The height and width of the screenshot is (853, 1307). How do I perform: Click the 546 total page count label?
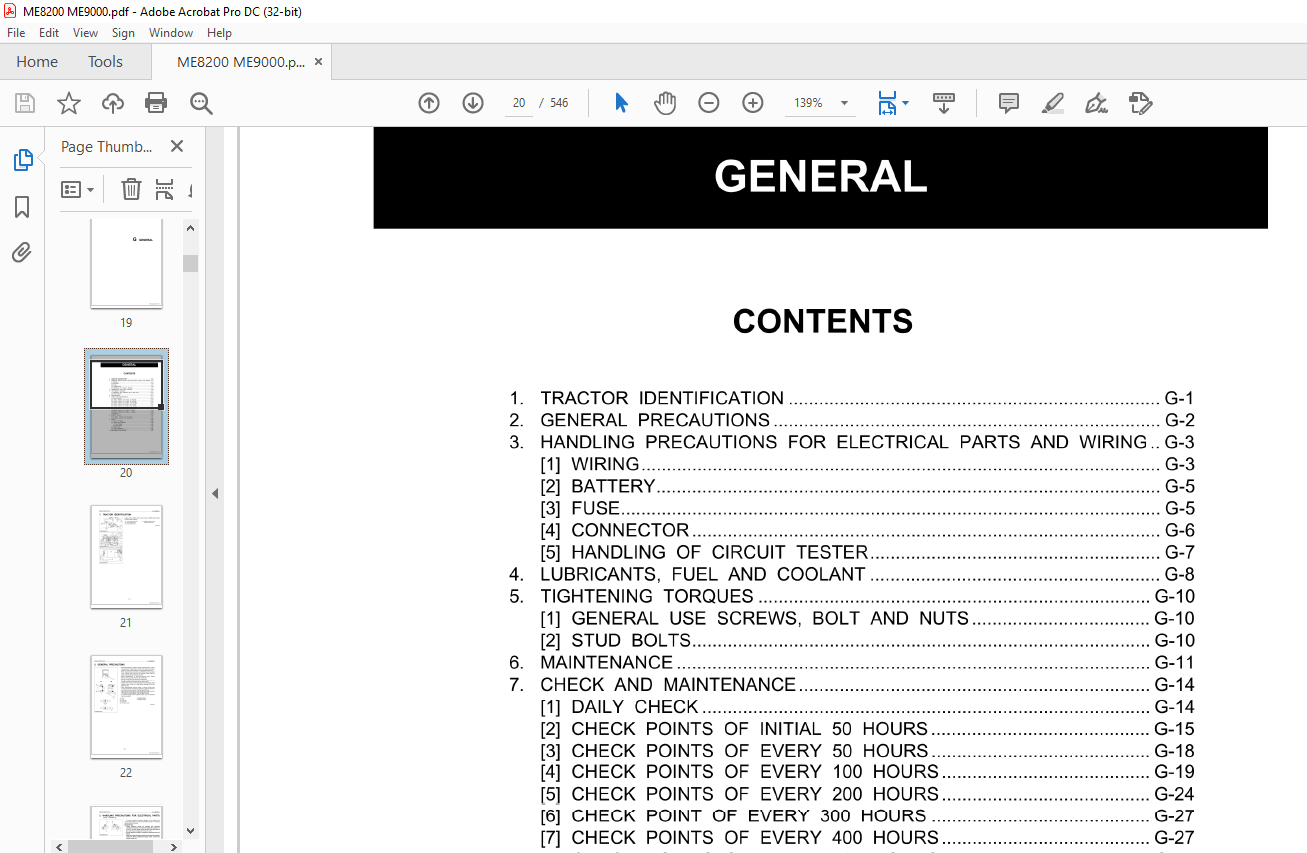pyautogui.click(x=559, y=103)
